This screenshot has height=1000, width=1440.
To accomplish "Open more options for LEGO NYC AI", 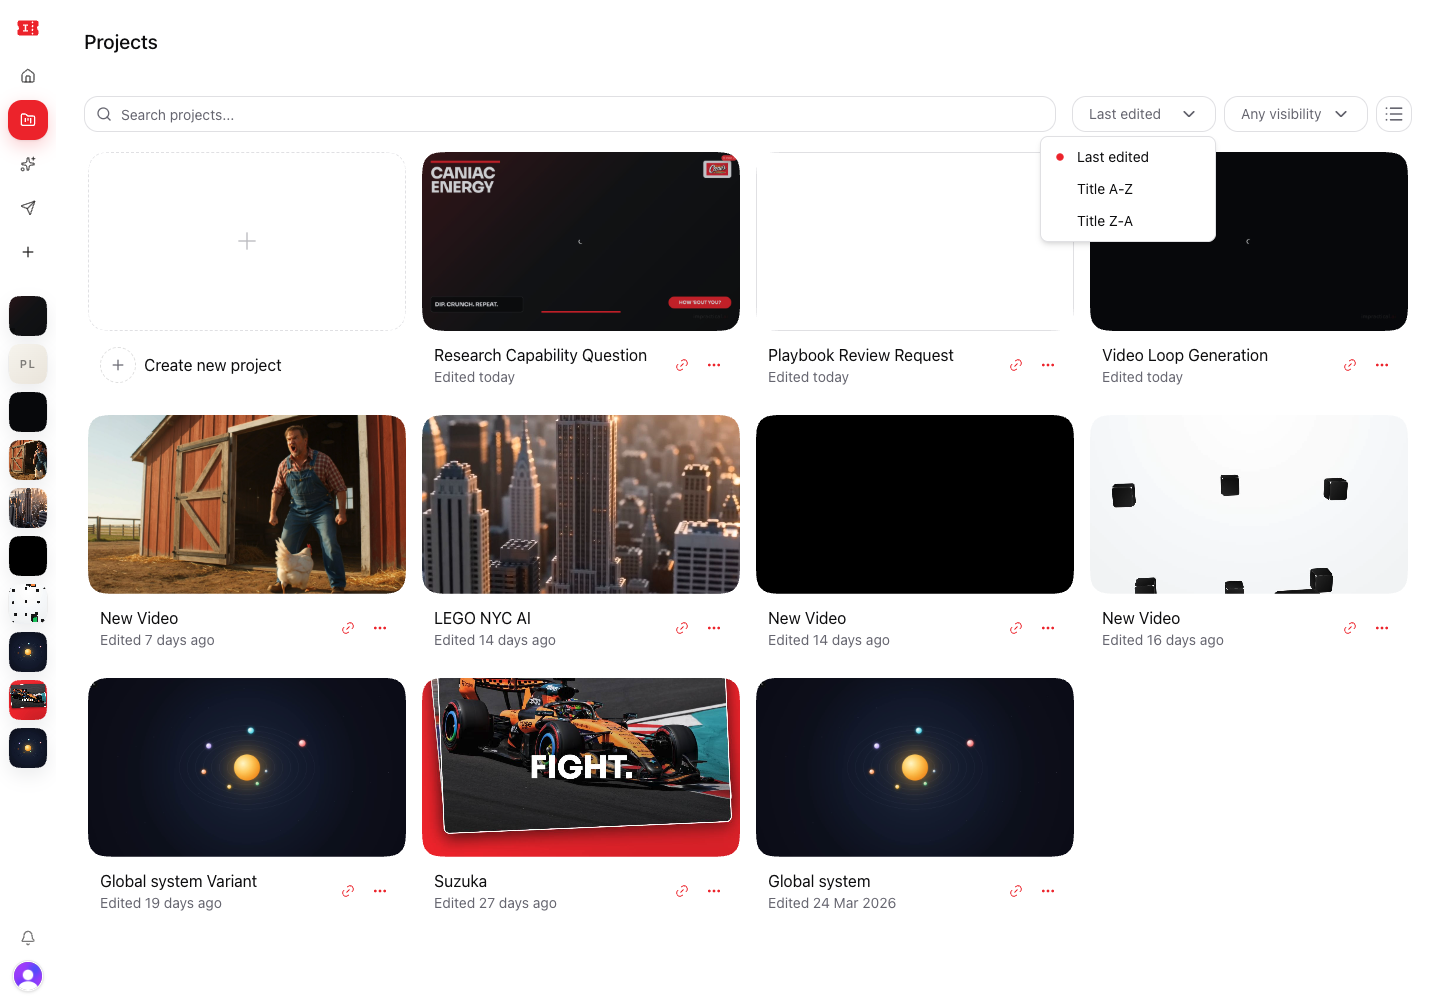I will (x=714, y=628).
